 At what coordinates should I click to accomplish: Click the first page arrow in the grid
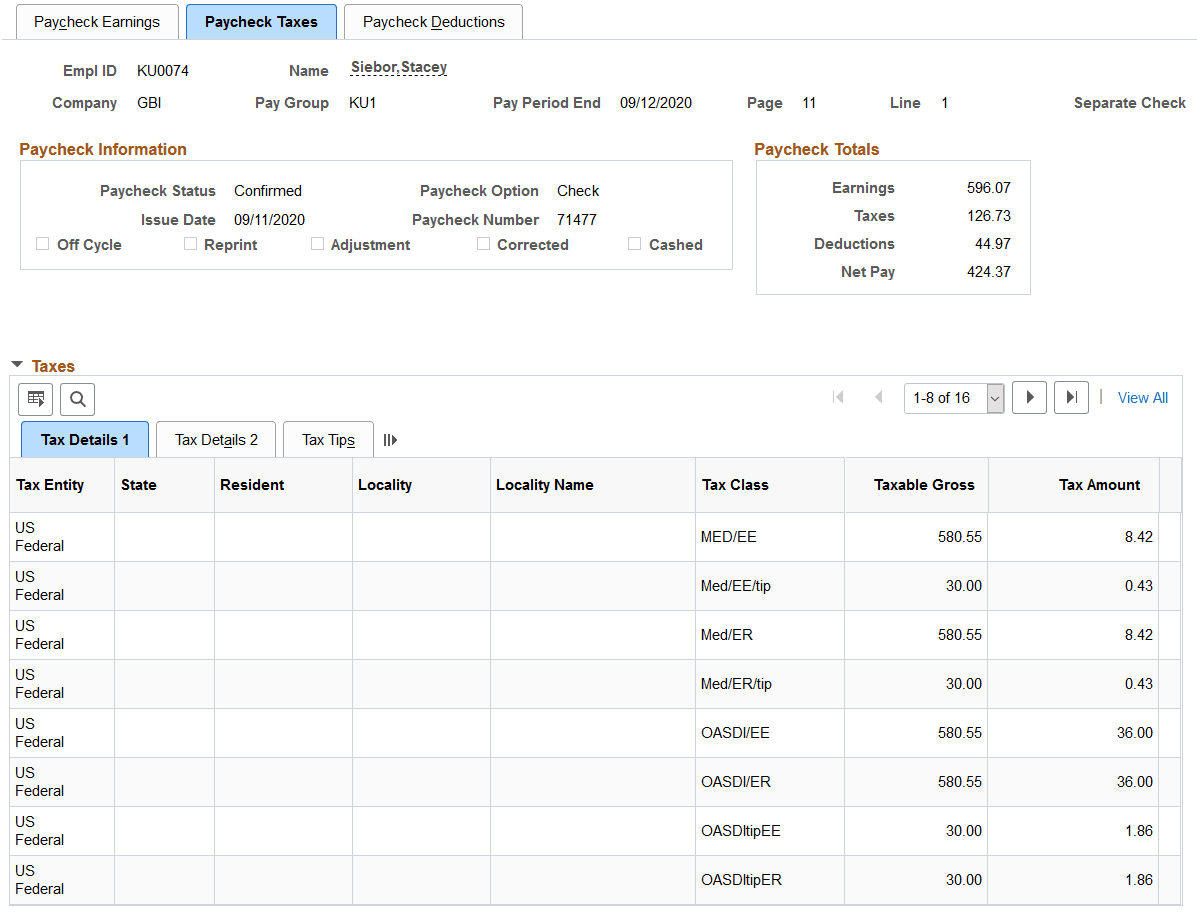click(x=838, y=397)
